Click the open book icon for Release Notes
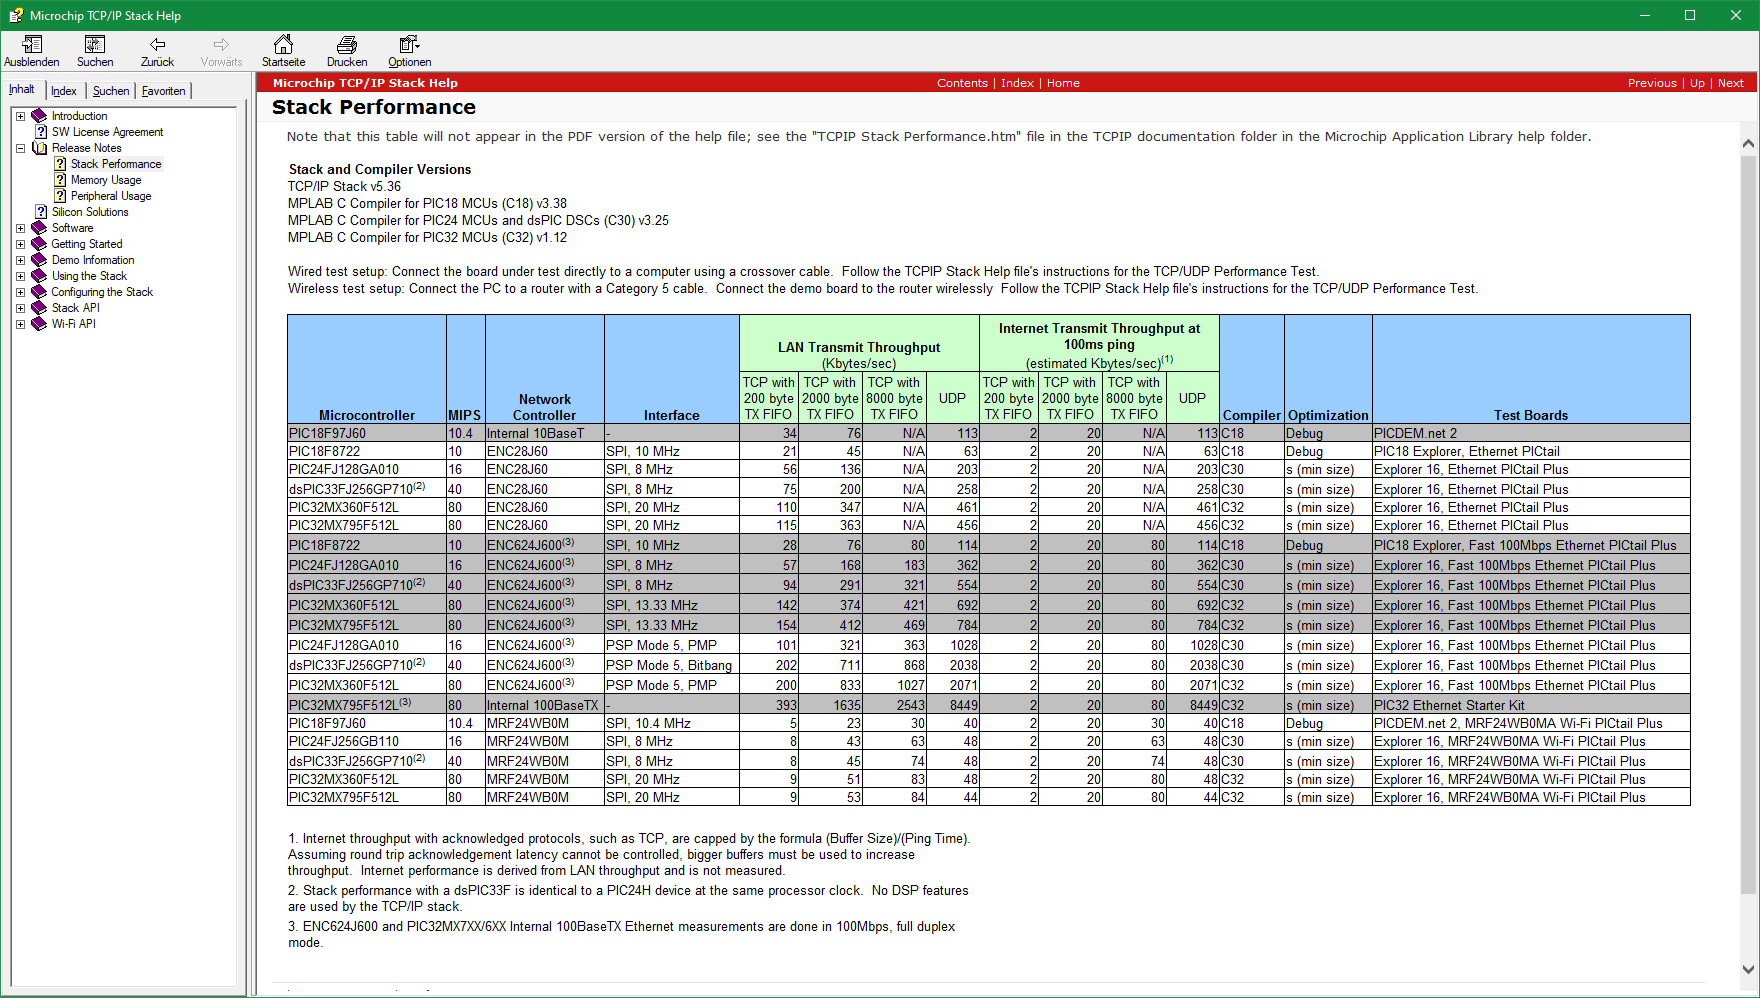This screenshot has height=998, width=1760. click(40, 148)
